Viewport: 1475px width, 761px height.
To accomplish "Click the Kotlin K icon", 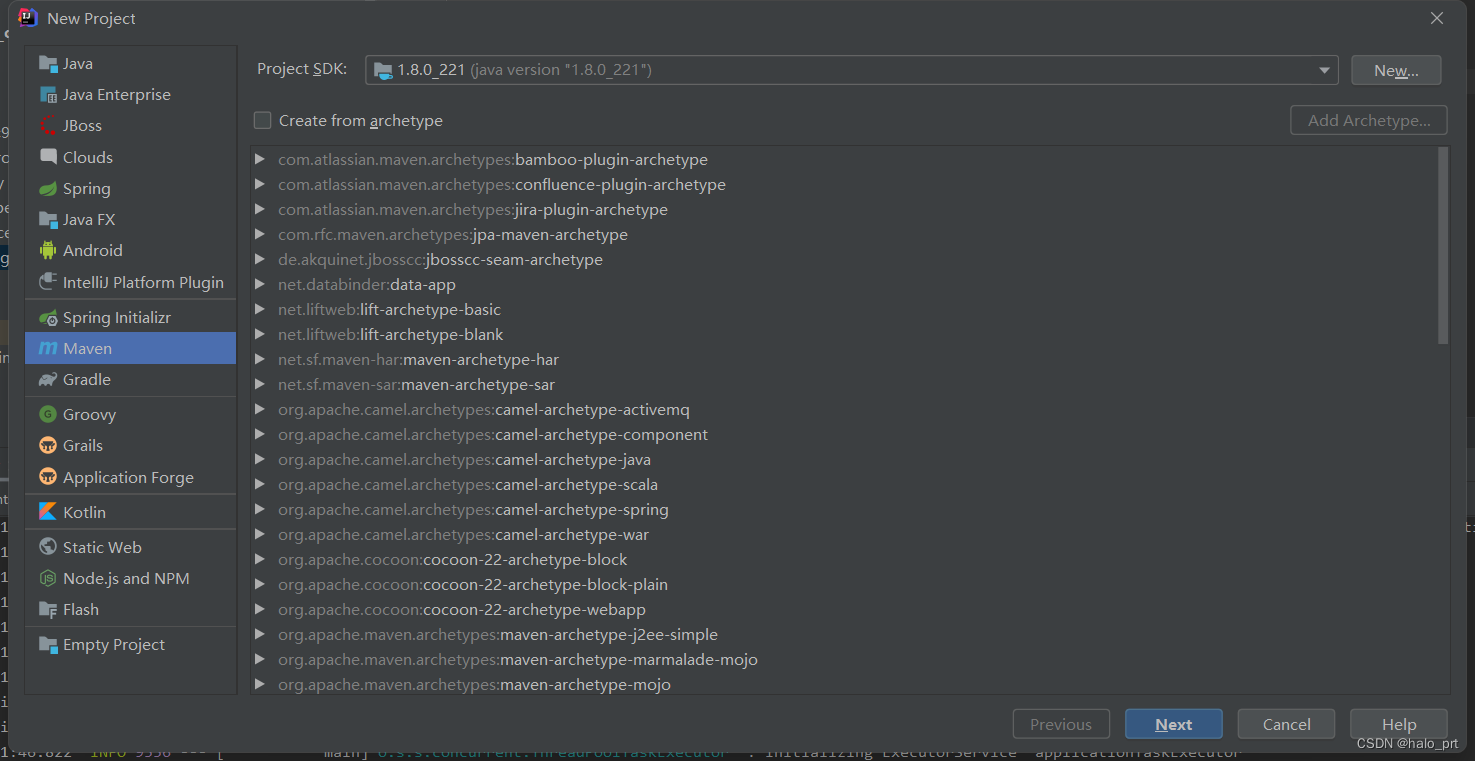I will [x=48, y=512].
